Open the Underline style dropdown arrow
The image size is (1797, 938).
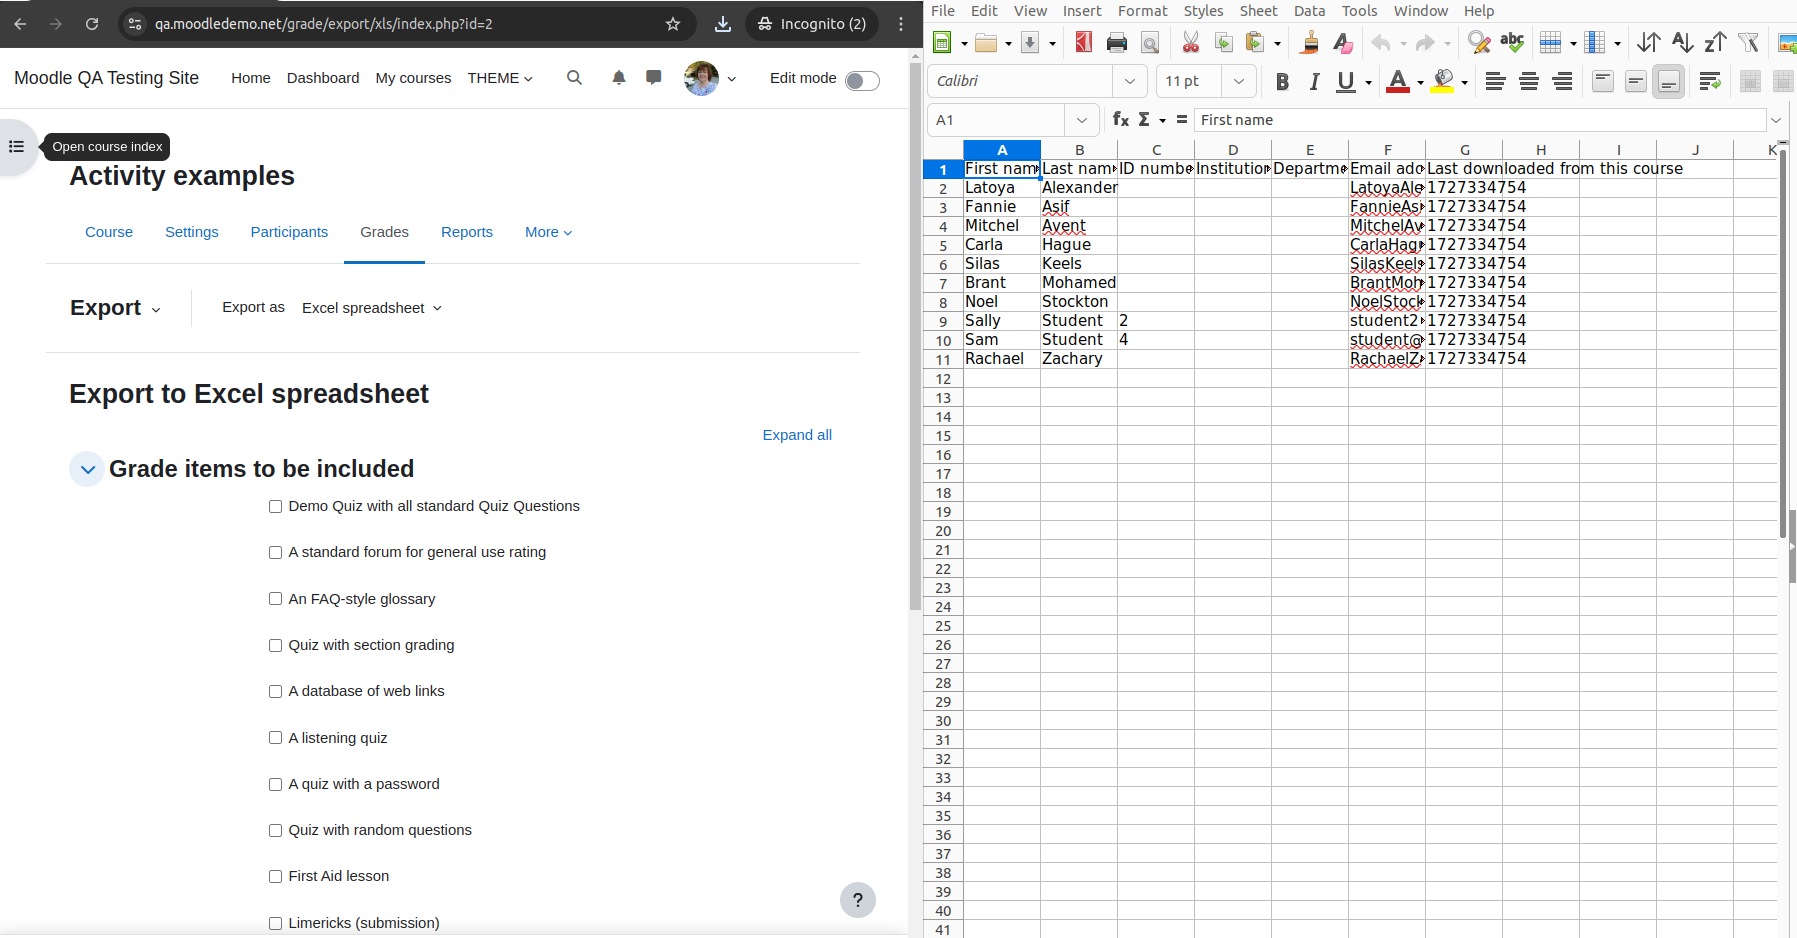pyautogui.click(x=1368, y=83)
